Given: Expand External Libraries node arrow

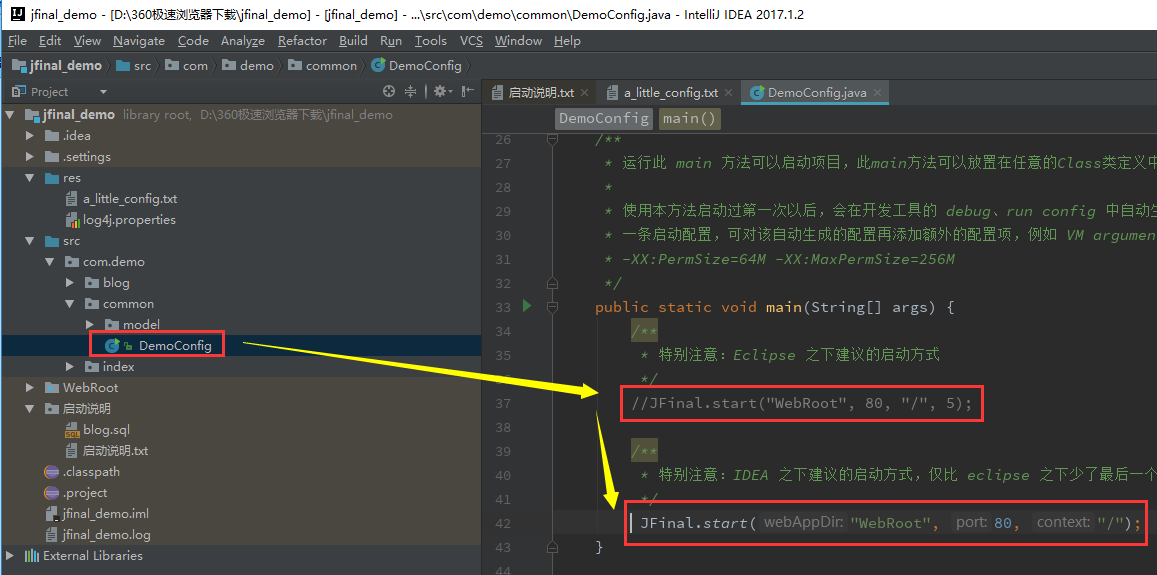Looking at the screenshot, I should [10, 556].
